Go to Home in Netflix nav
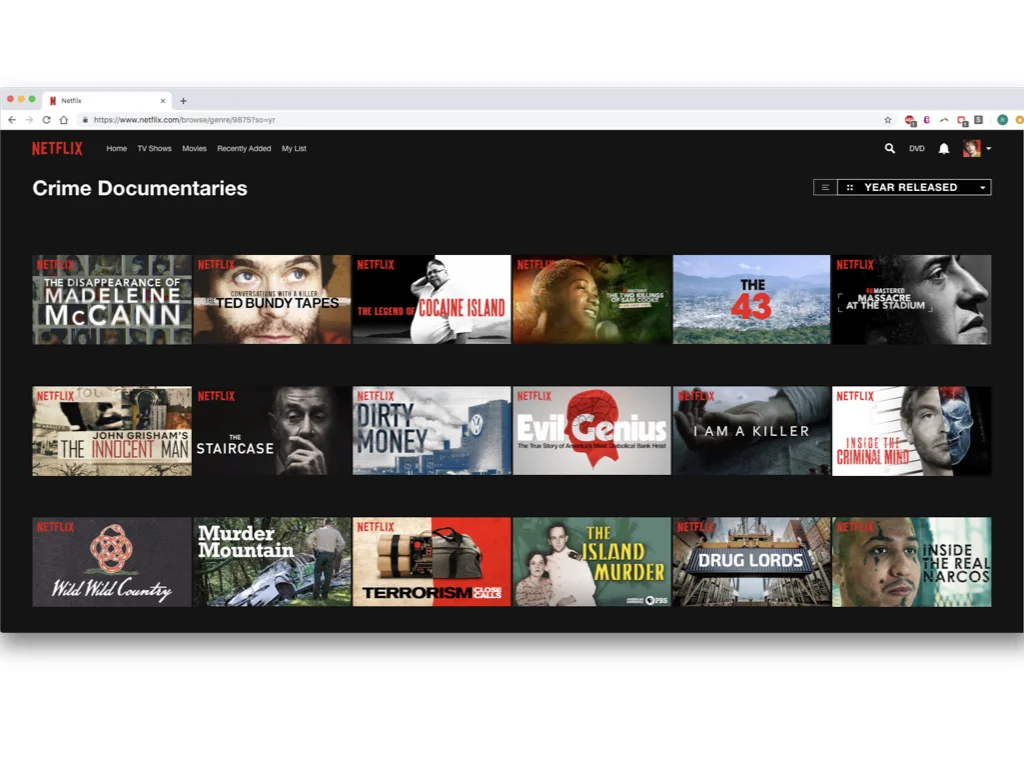 [116, 149]
